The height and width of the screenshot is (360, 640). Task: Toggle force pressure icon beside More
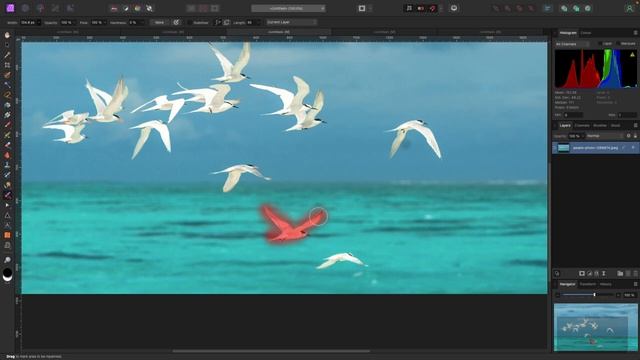pyautogui.click(x=176, y=22)
